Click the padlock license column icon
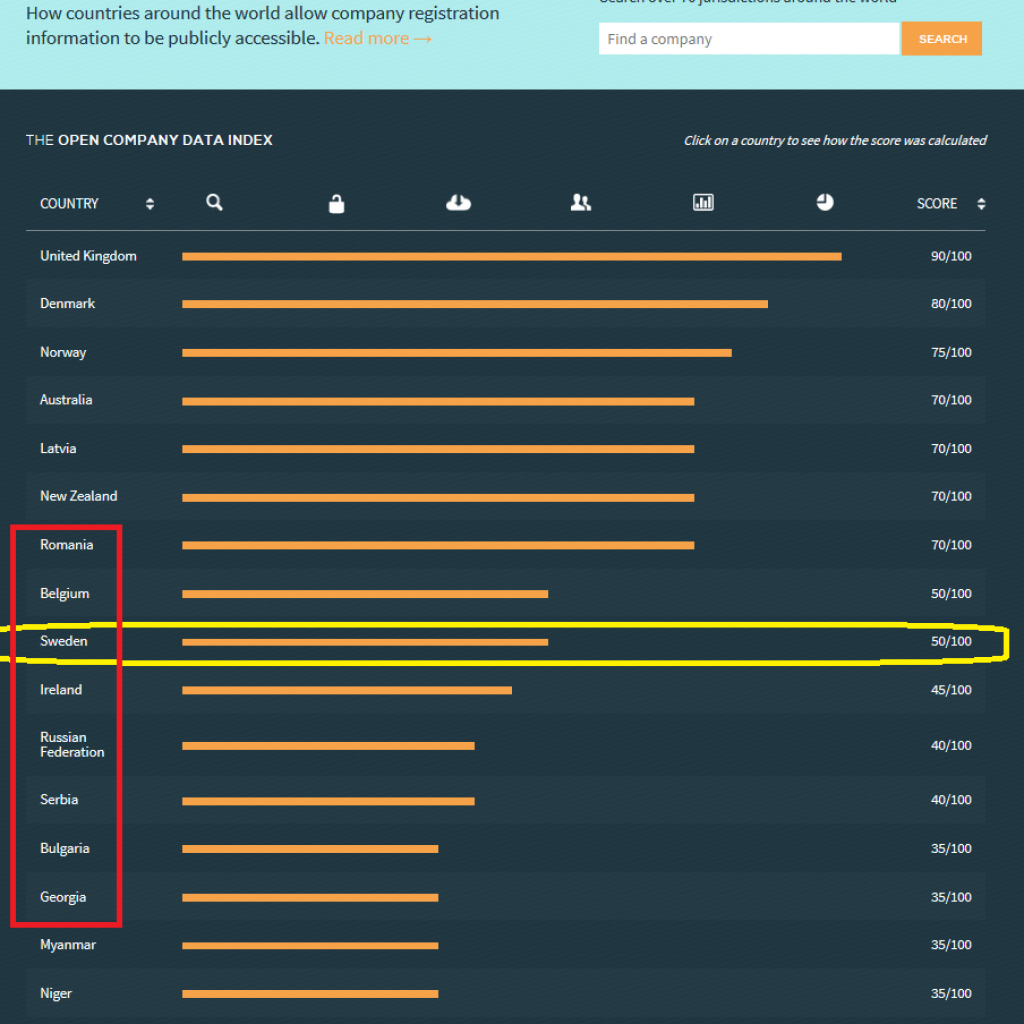 [336, 204]
